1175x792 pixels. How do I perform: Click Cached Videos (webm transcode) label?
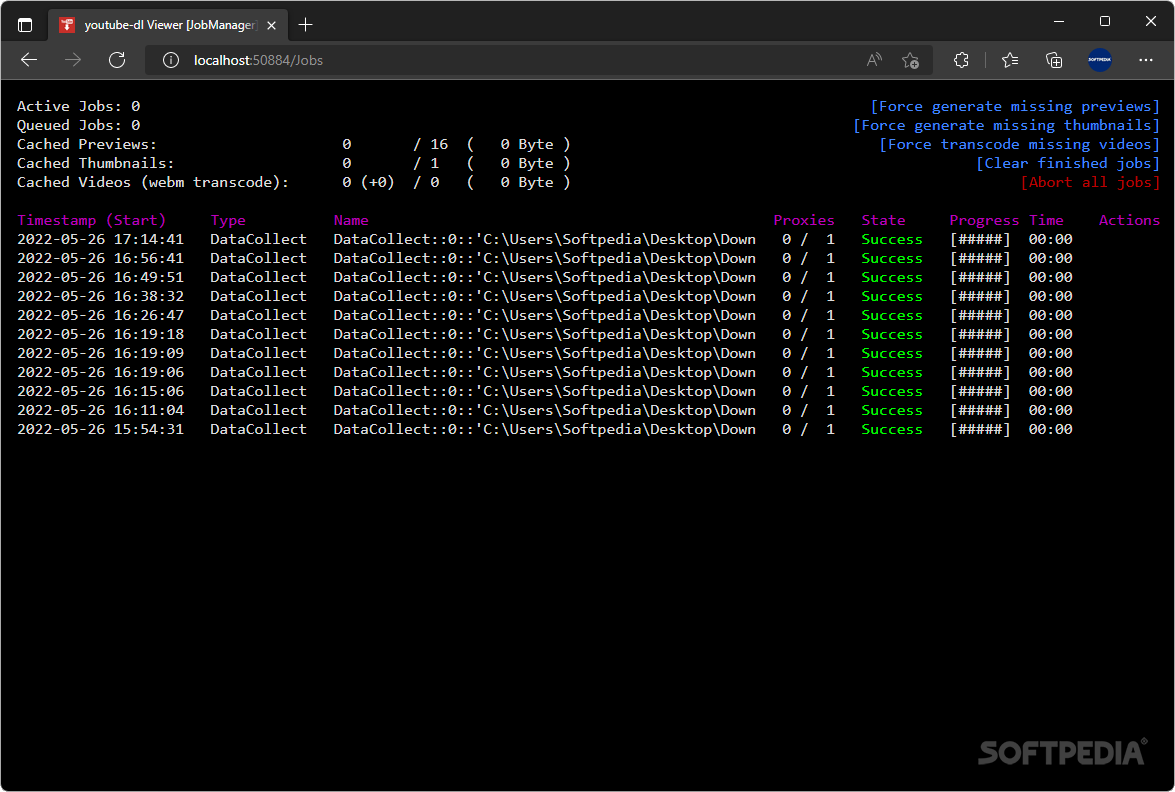153,182
